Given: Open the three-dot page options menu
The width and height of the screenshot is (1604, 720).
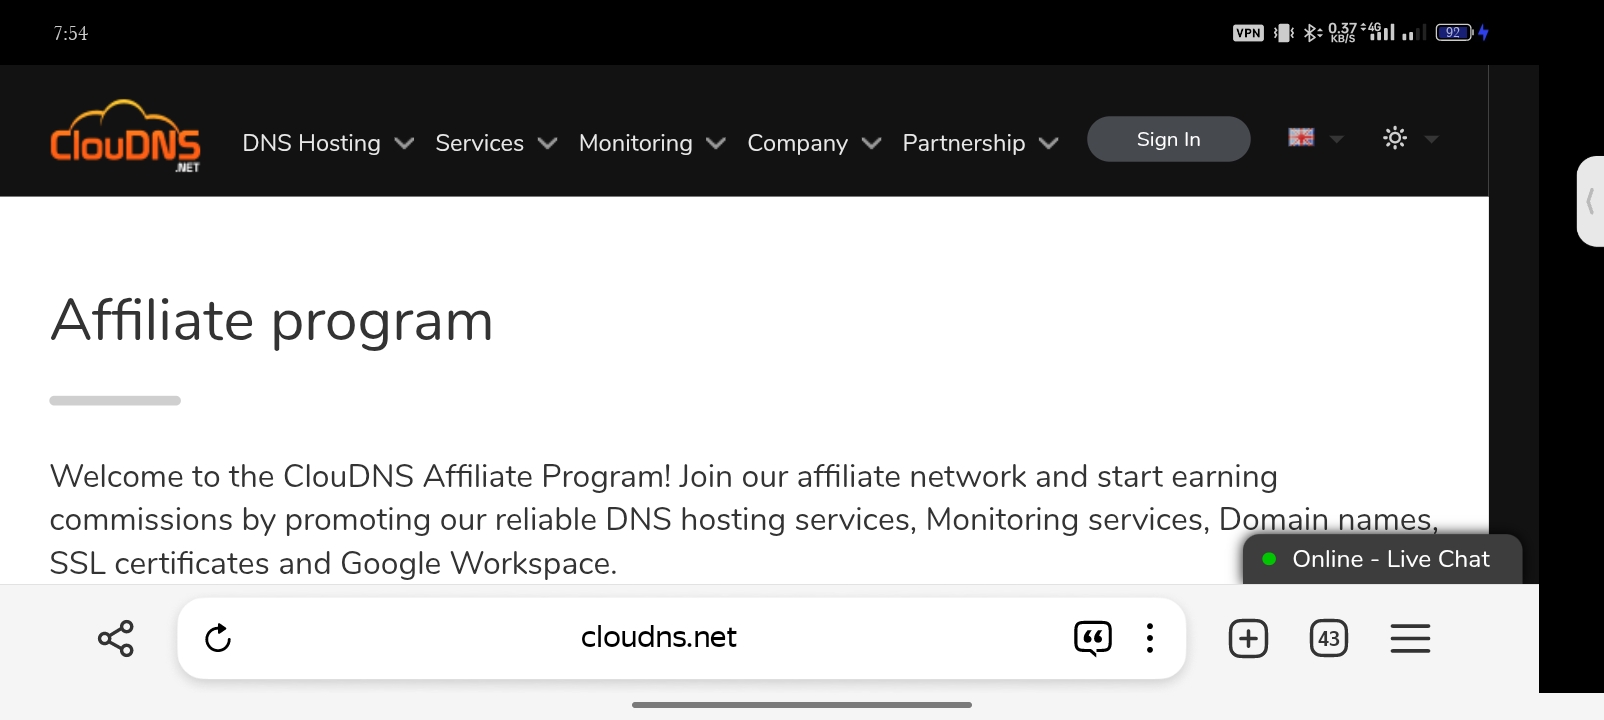Looking at the screenshot, I should coord(1150,638).
